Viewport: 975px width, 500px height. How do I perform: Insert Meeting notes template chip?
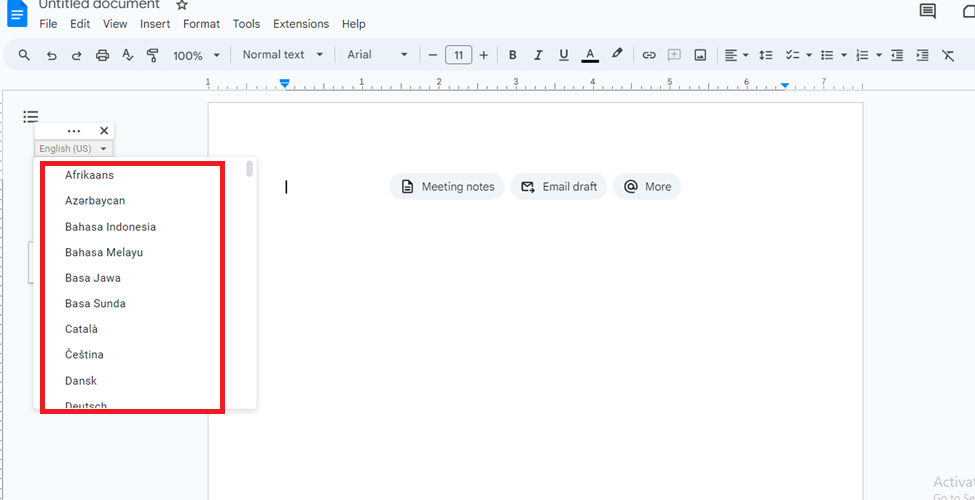[x=447, y=187]
